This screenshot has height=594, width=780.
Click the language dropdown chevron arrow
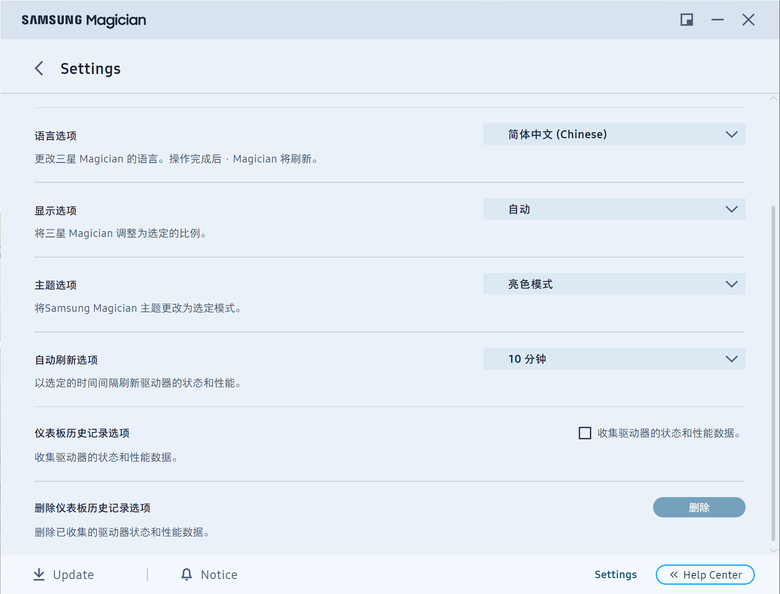pyautogui.click(x=731, y=134)
